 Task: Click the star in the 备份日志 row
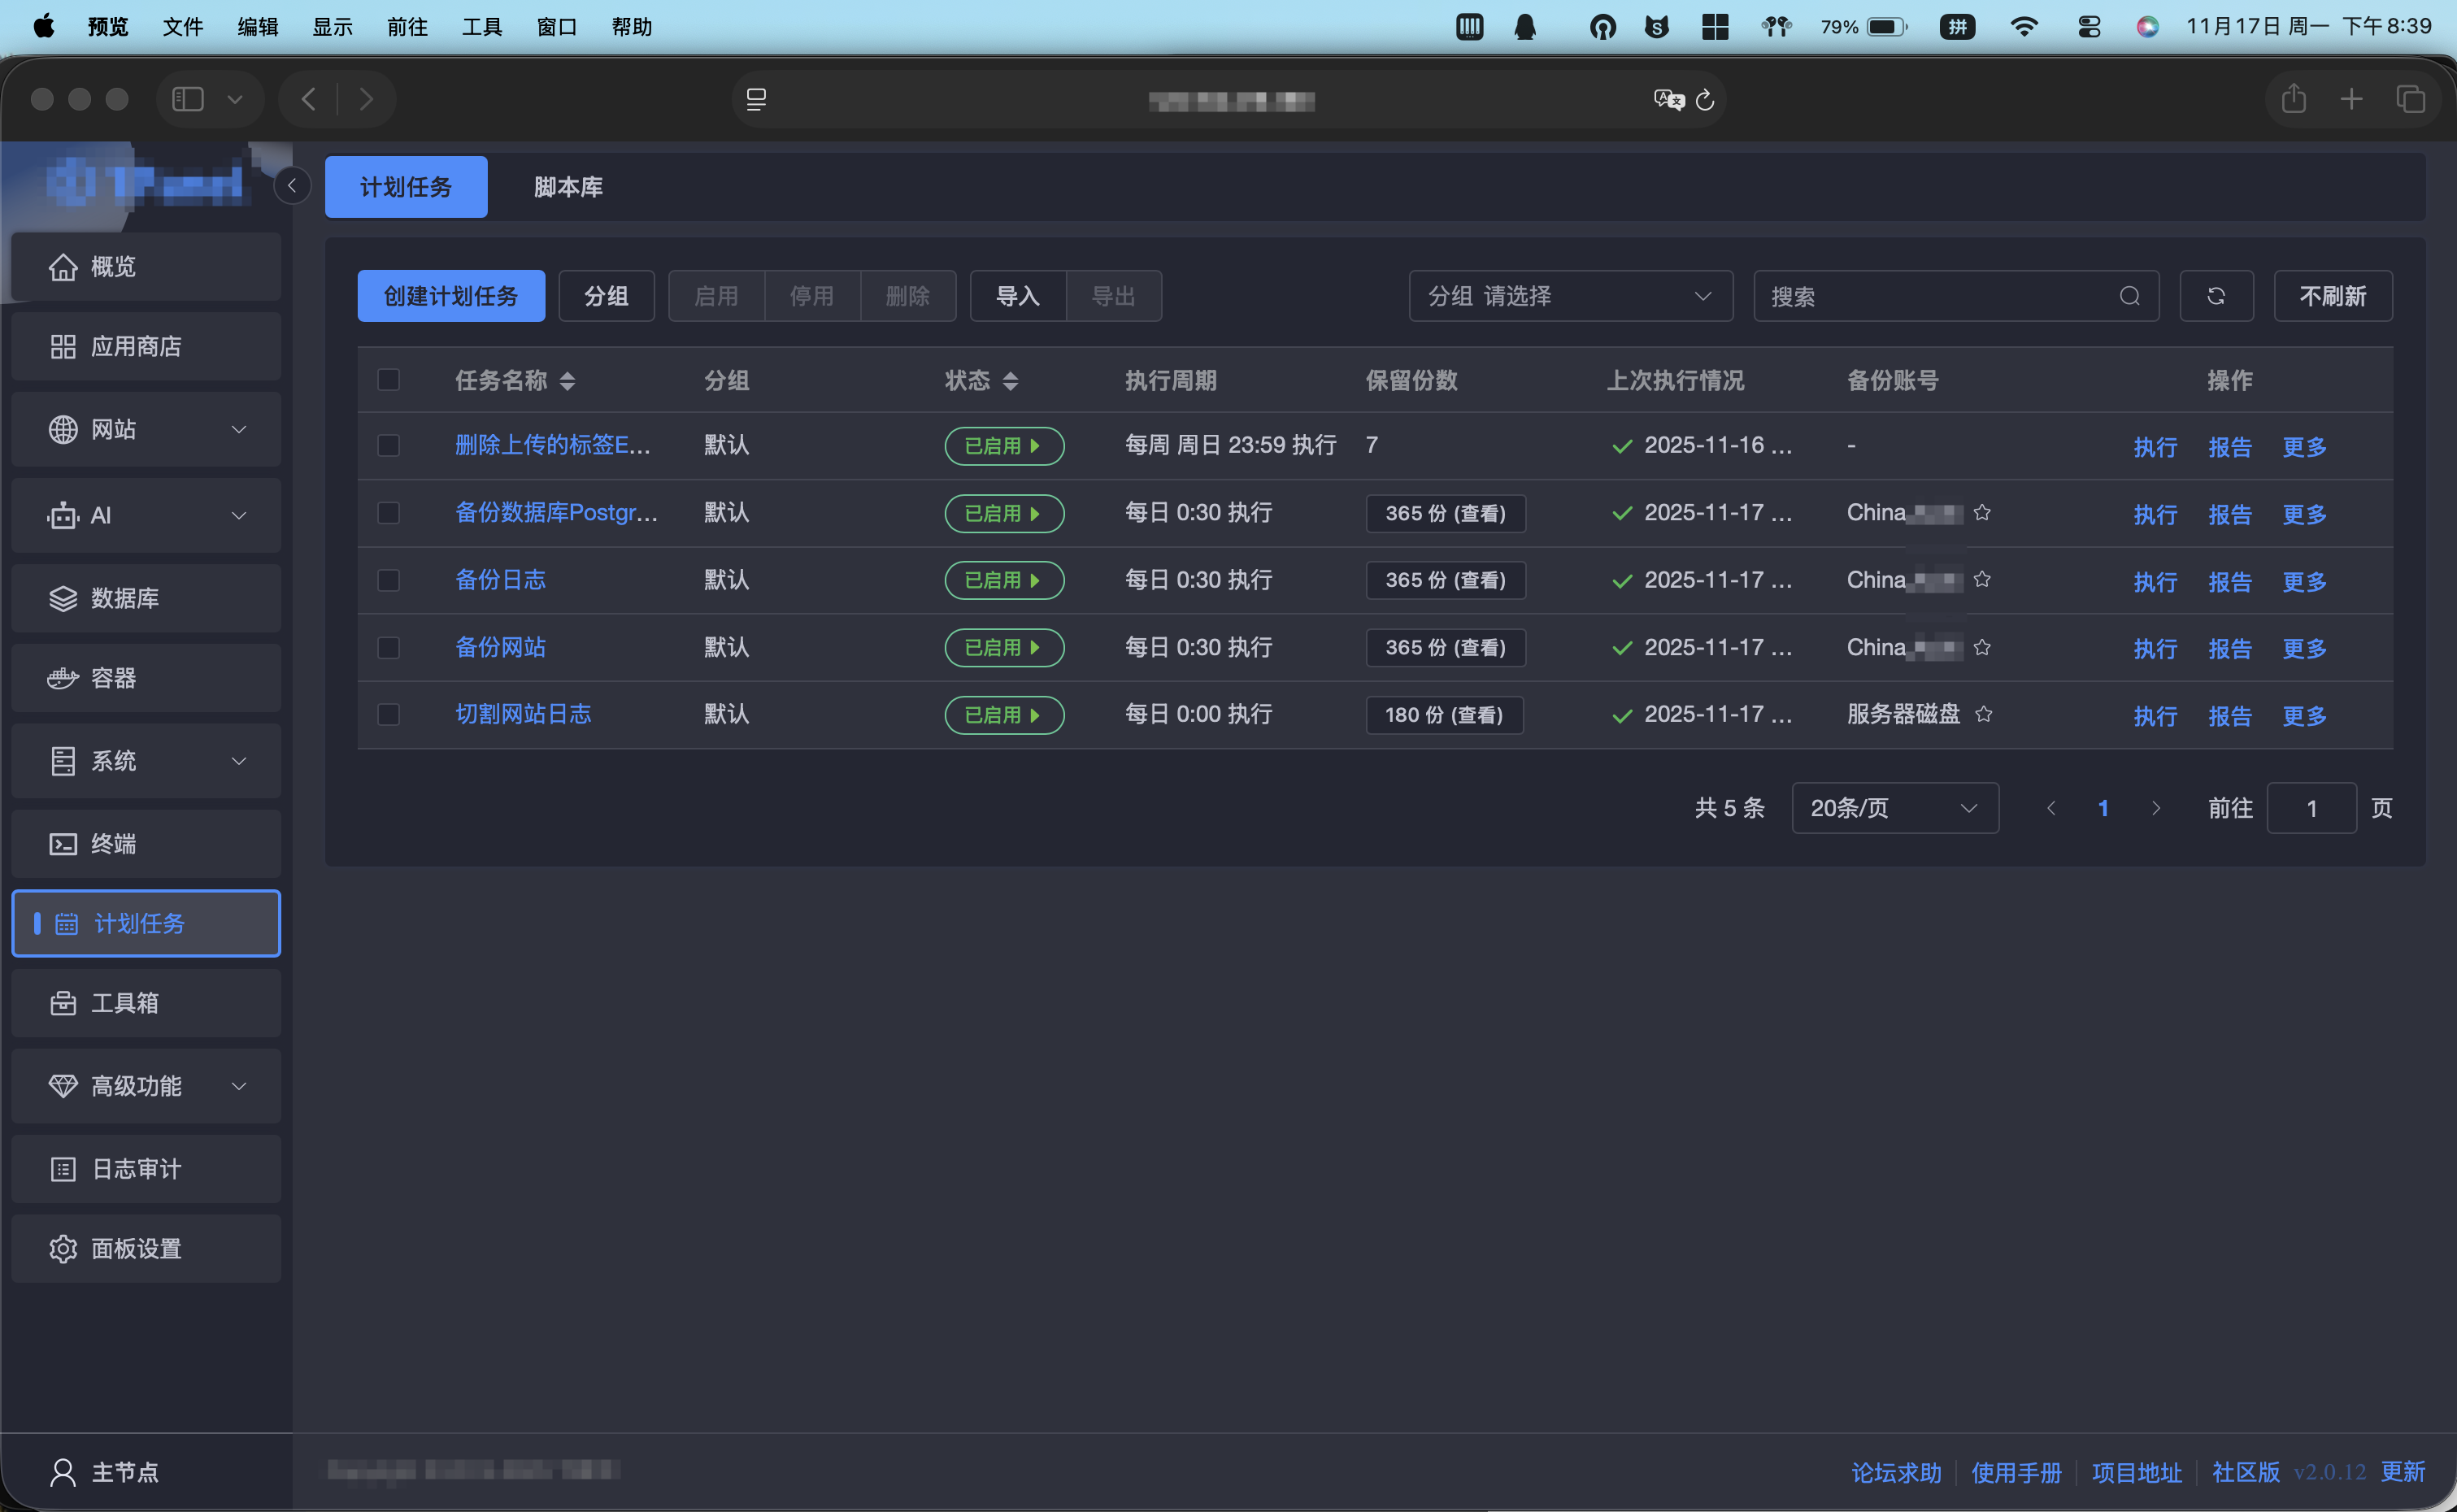click(x=1982, y=579)
